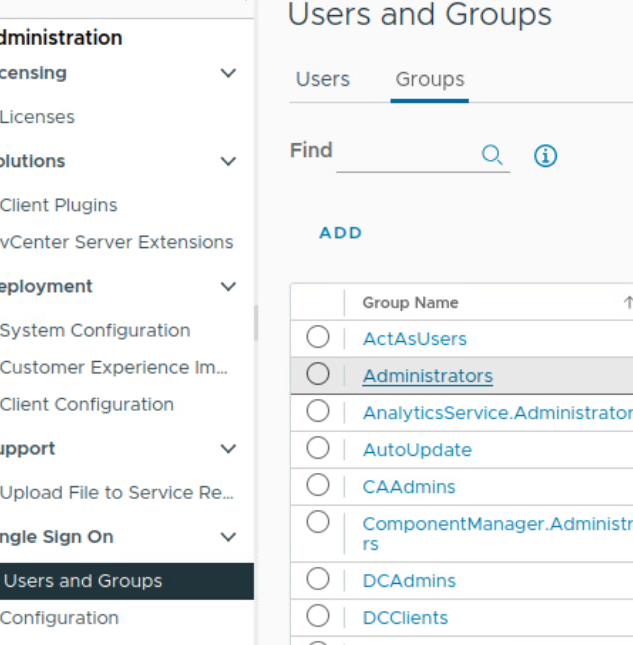
Task: Open Client Plugins in sidebar
Action: [58, 205]
